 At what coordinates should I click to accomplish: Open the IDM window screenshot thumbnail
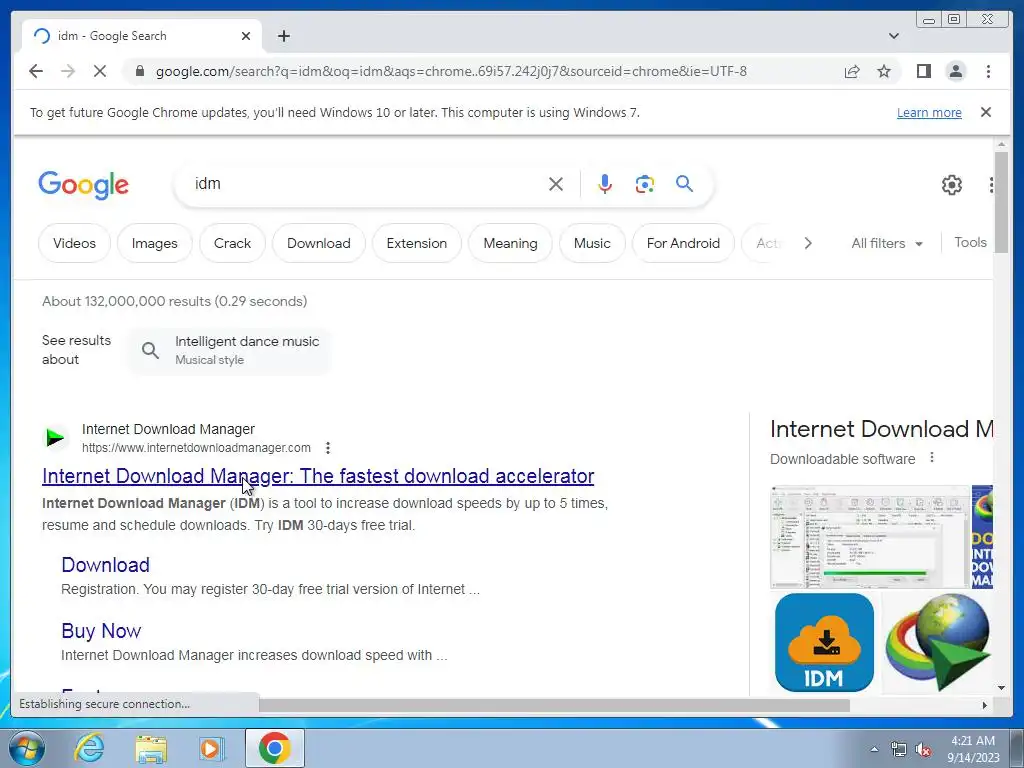pos(870,537)
